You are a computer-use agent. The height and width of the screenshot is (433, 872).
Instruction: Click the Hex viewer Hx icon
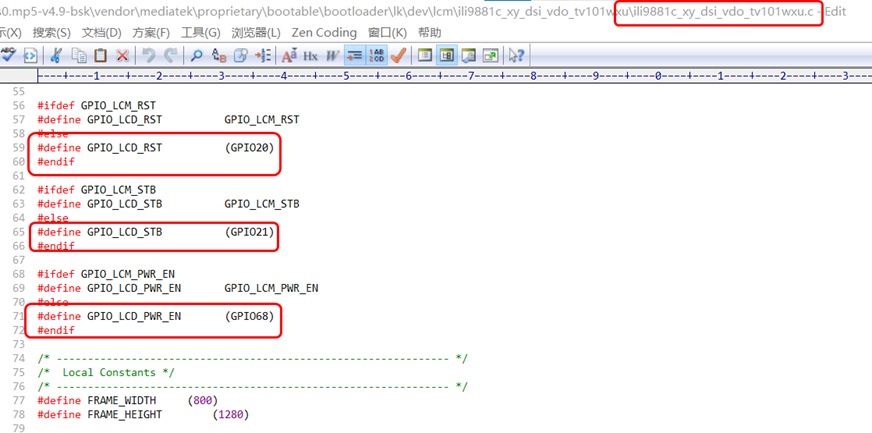point(311,55)
